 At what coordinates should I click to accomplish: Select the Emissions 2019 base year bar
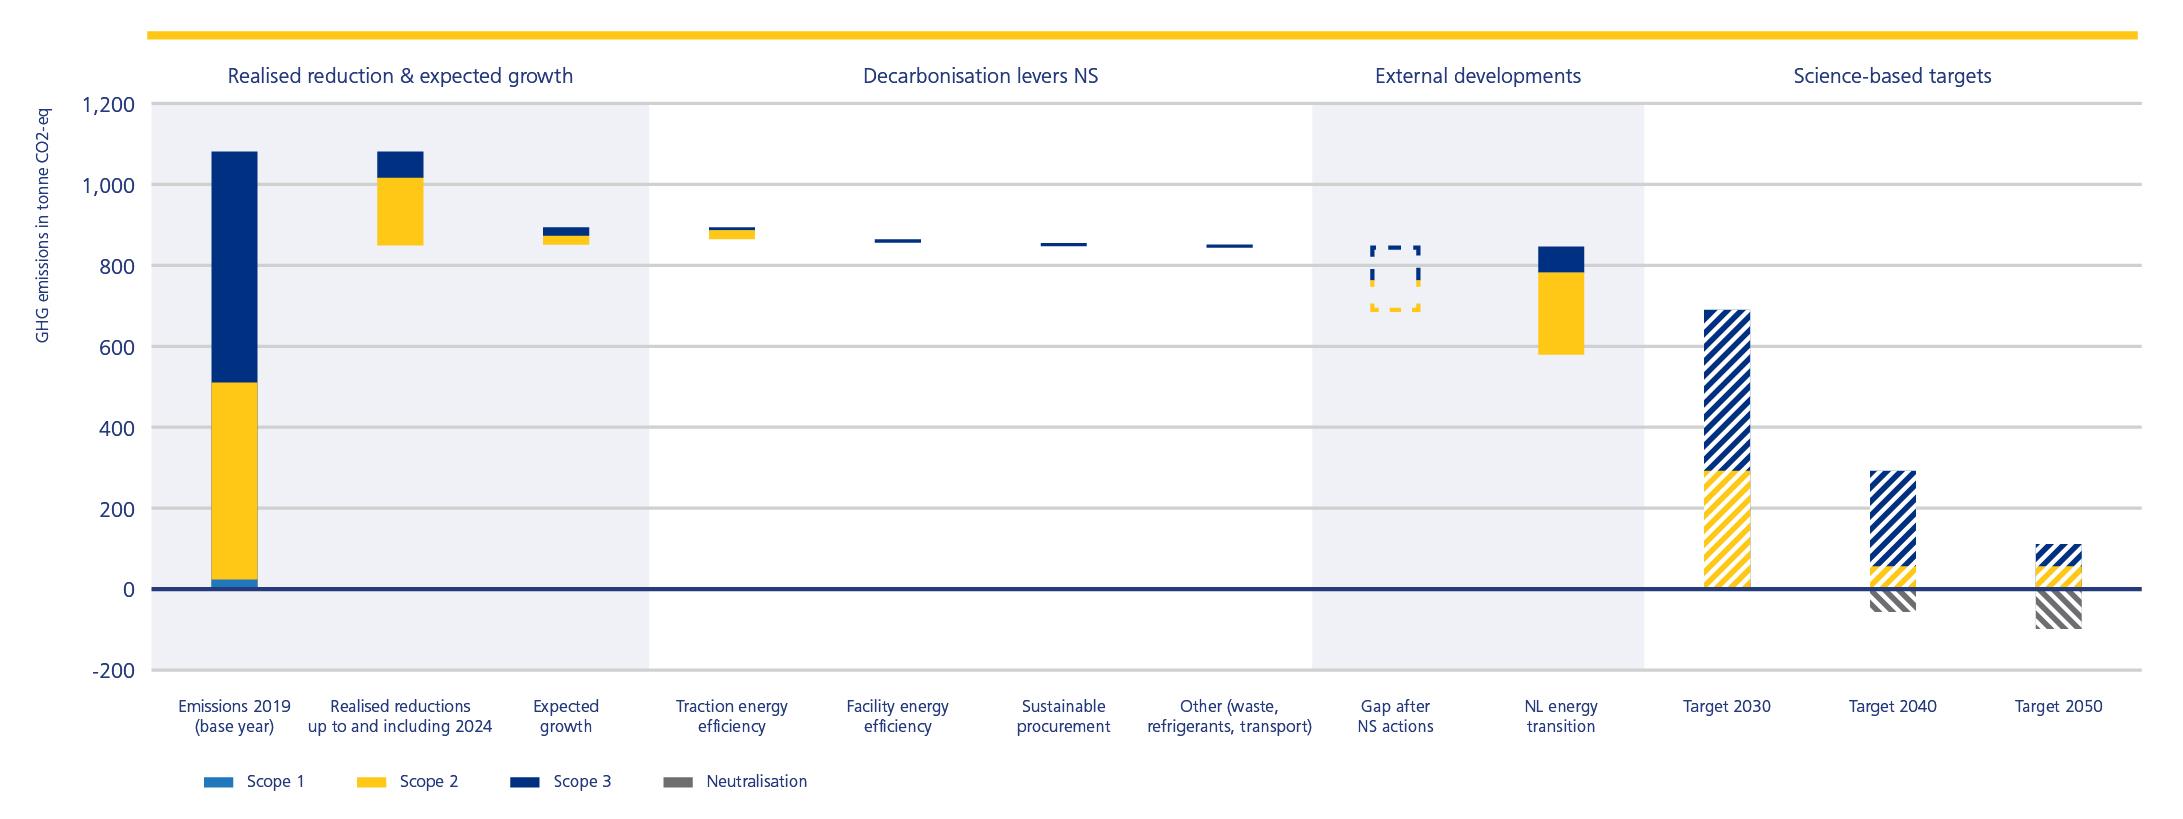(234, 370)
